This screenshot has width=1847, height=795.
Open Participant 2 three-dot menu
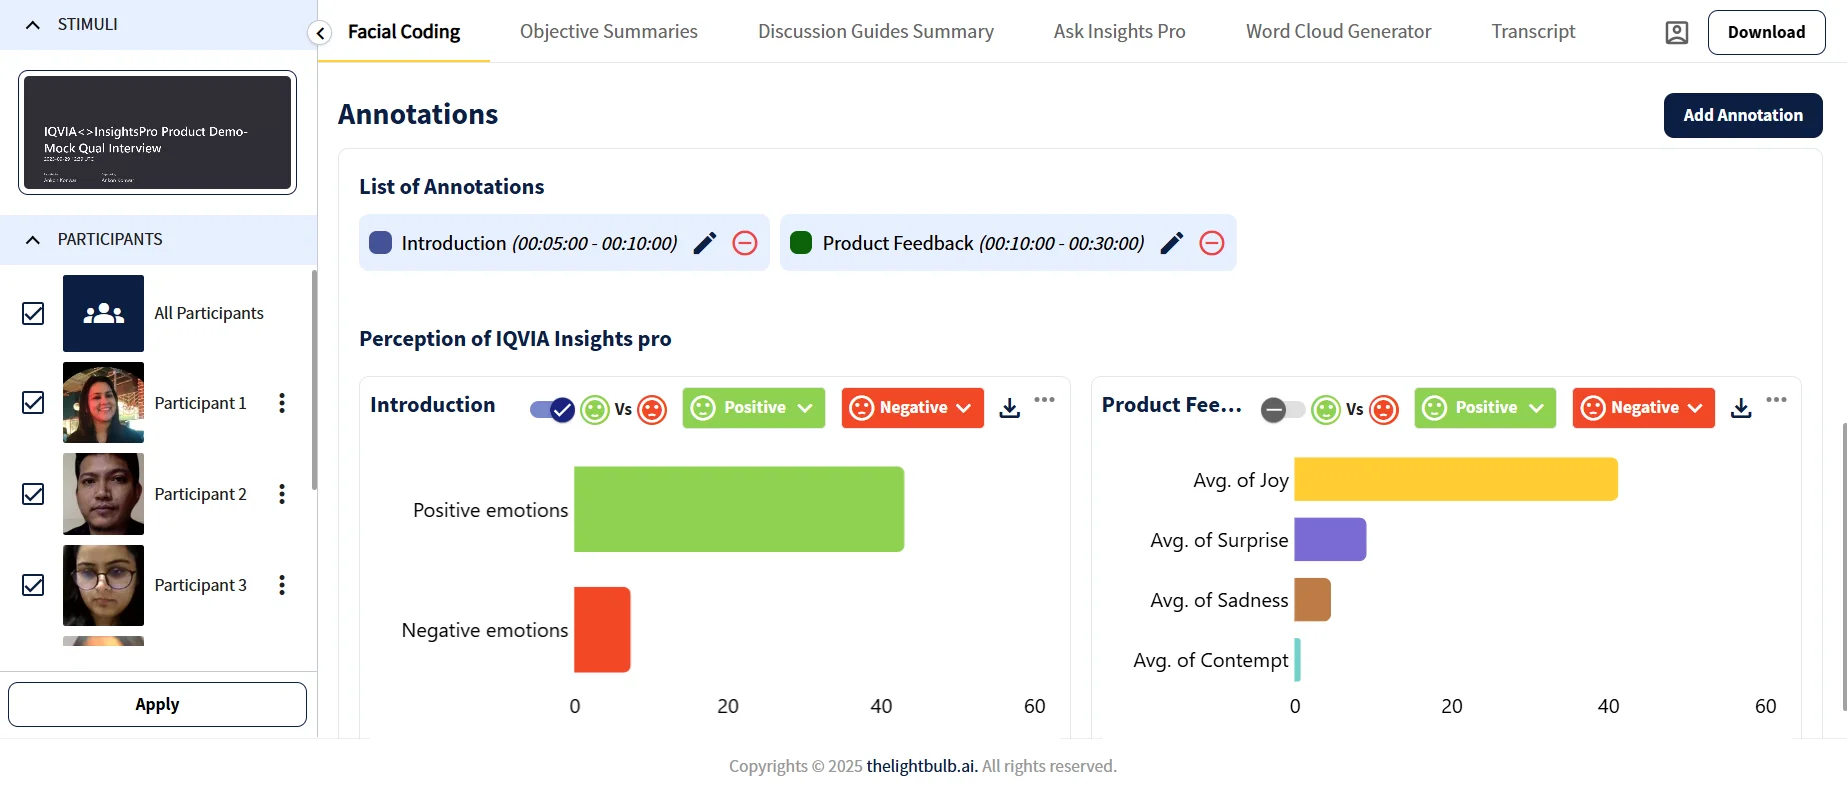[x=282, y=494]
